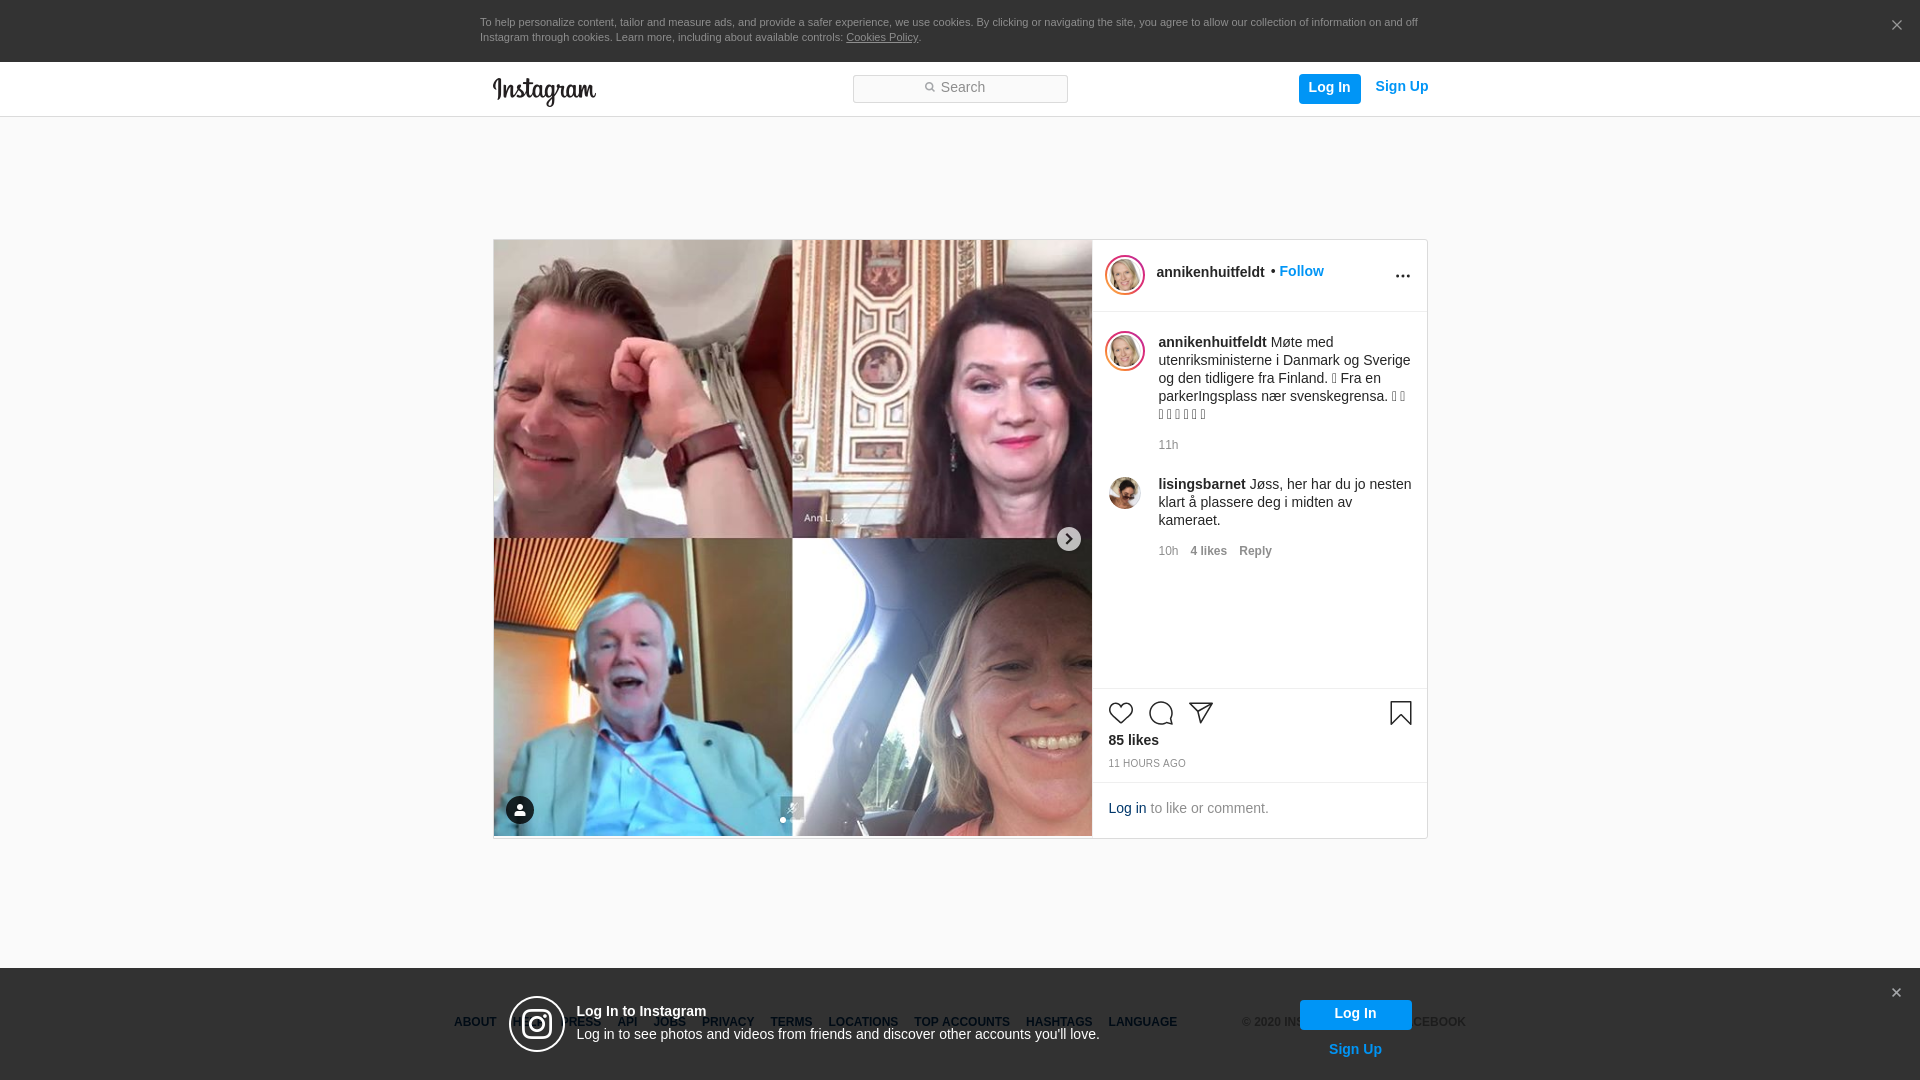Click the top Sign Up link
The width and height of the screenshot is (1920, 1080).
pyautogui.click(x=1401, y=86)
